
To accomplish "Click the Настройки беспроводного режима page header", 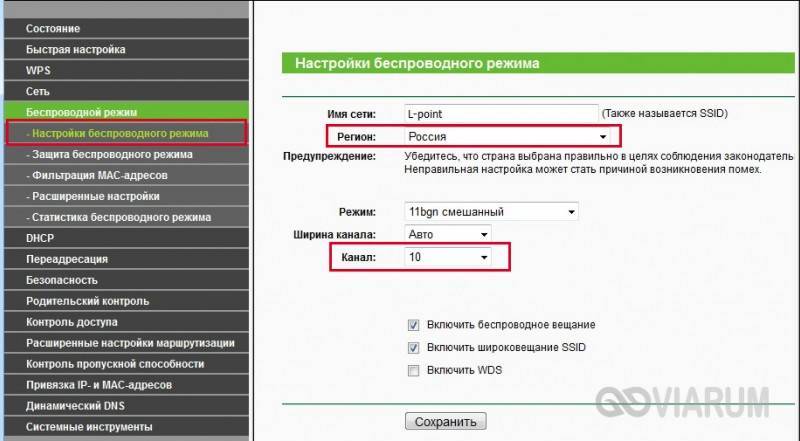I will click(x=417, y=63).
